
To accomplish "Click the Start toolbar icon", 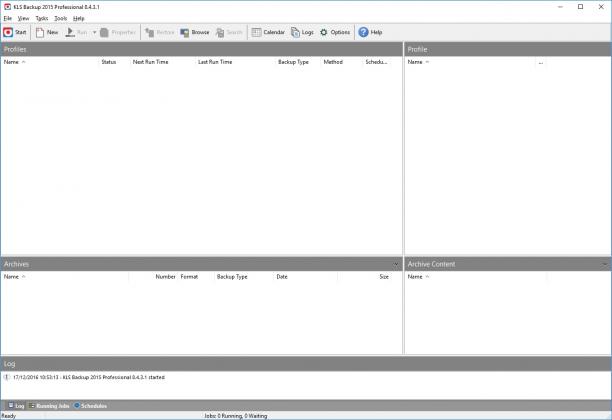I will pyautogui.click(x=8, y=32).
